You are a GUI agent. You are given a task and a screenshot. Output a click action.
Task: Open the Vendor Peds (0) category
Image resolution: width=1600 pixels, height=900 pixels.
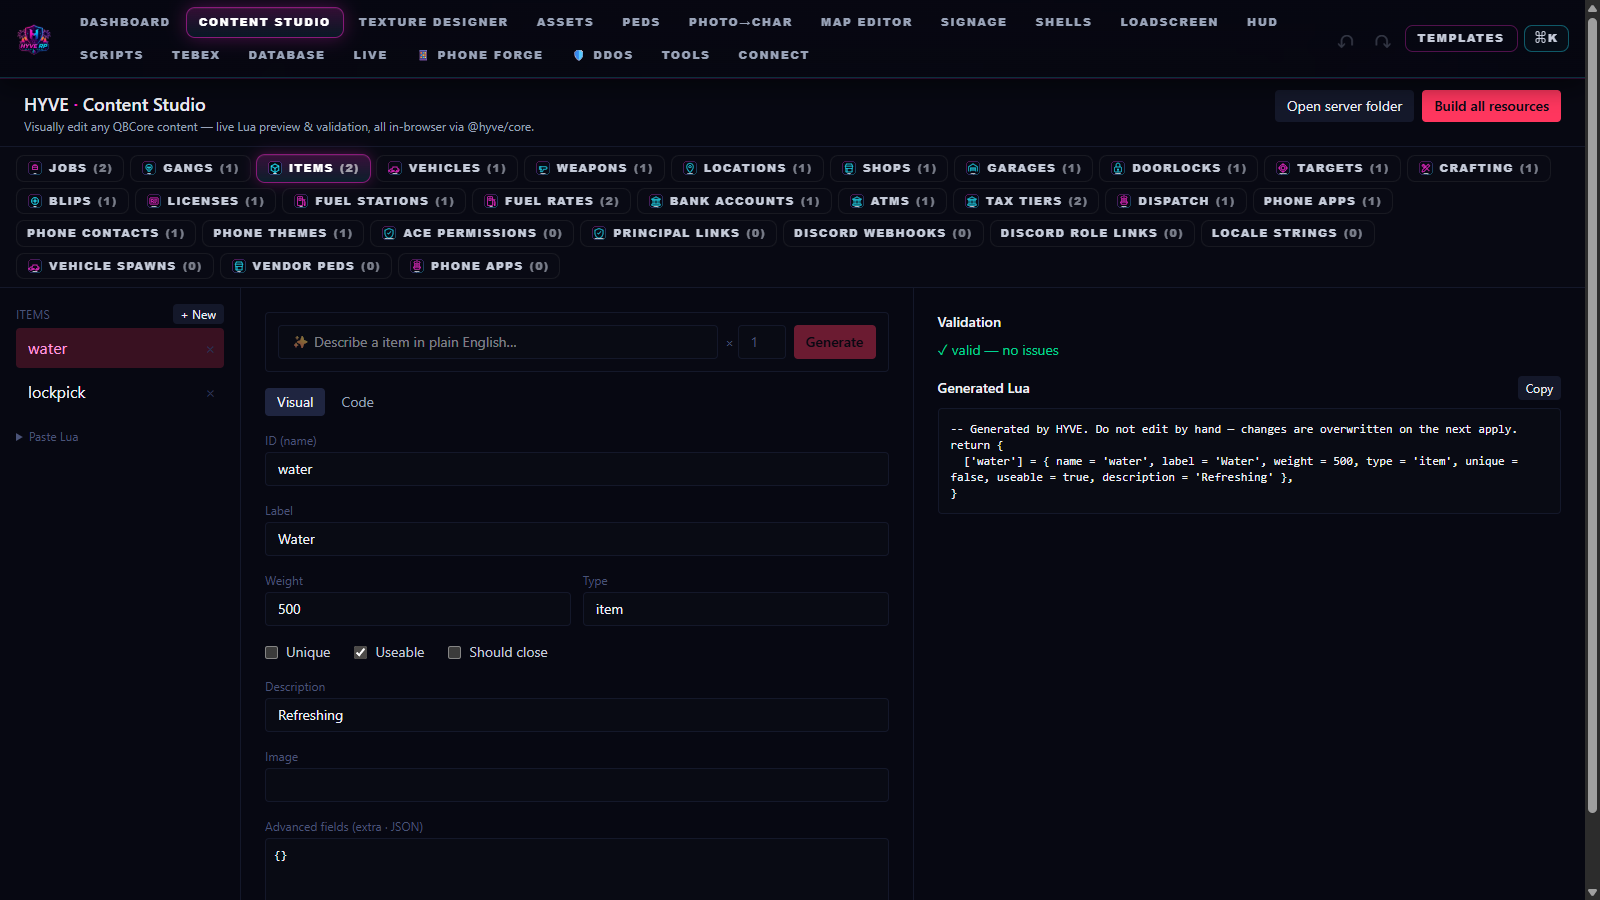pyautogui.click(x=306, y=266)
